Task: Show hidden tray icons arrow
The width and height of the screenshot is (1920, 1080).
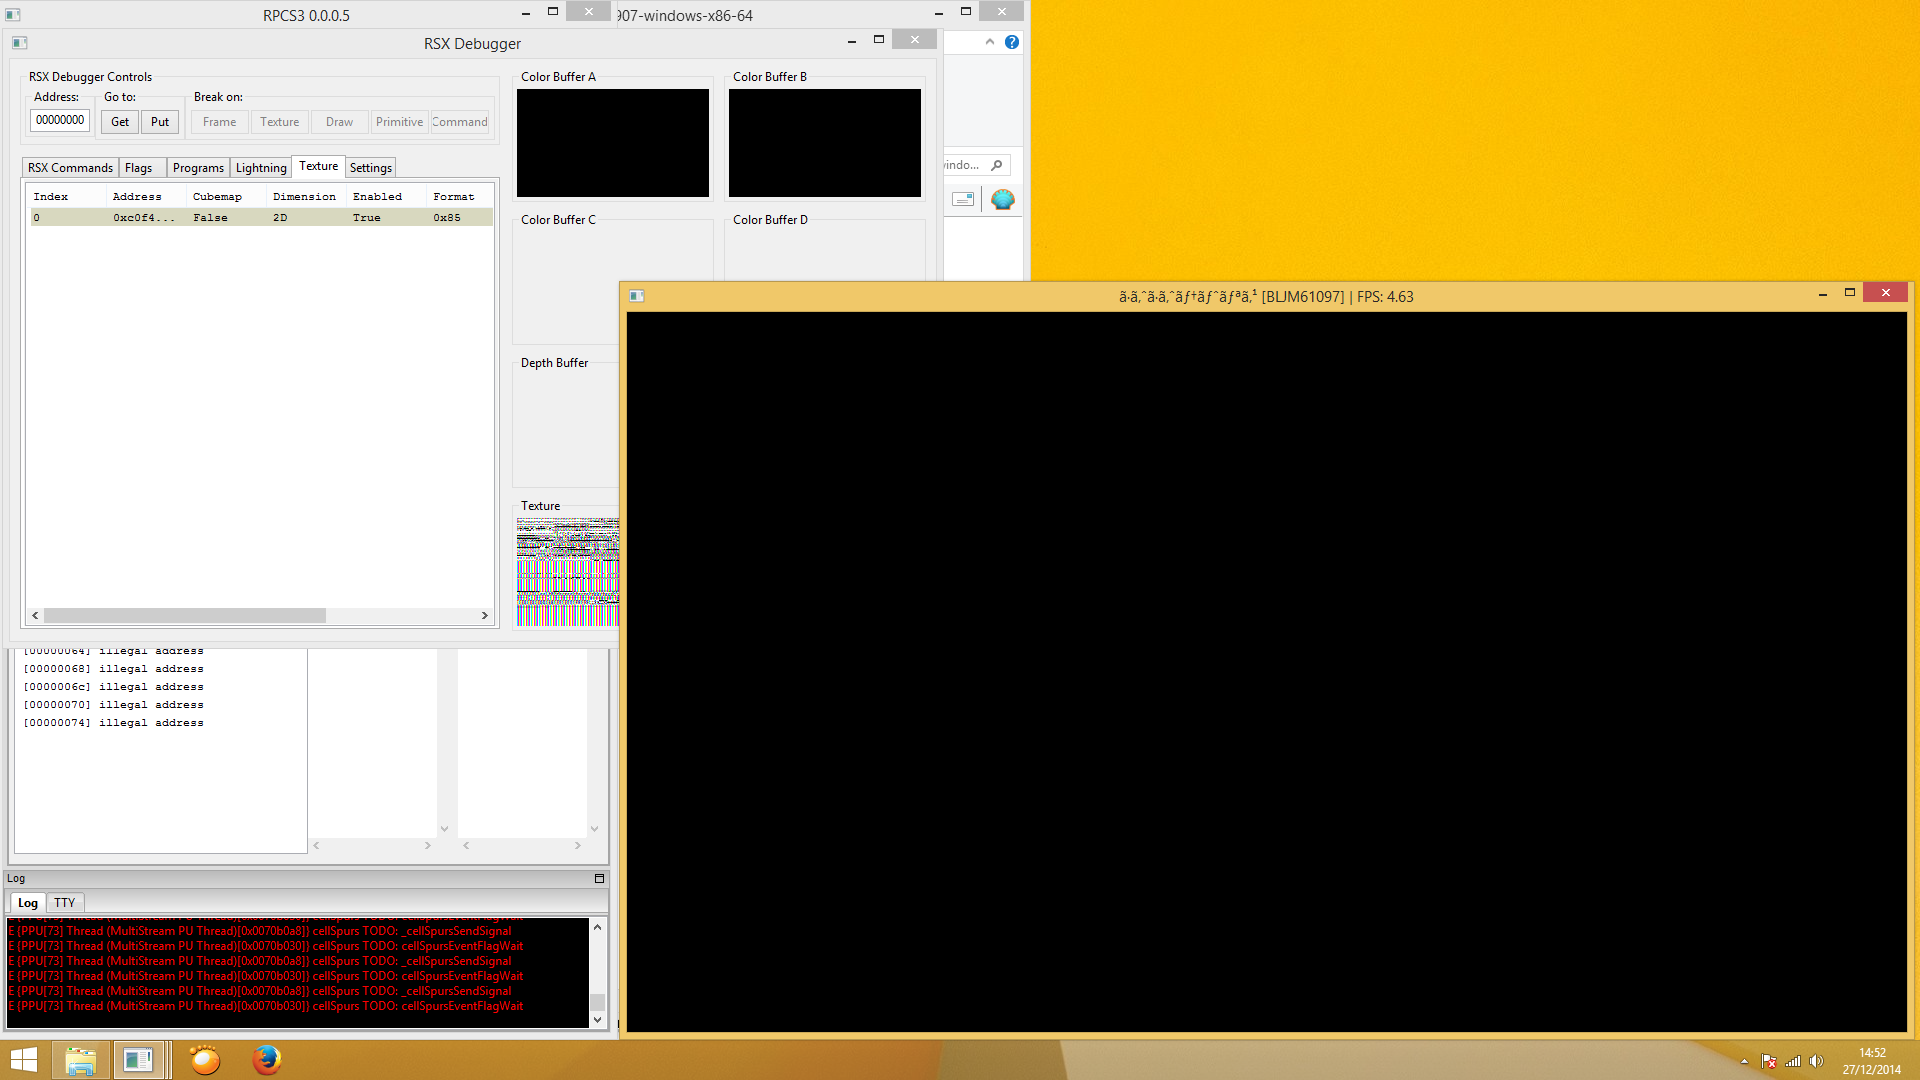Action: tap(1744, 1061)
